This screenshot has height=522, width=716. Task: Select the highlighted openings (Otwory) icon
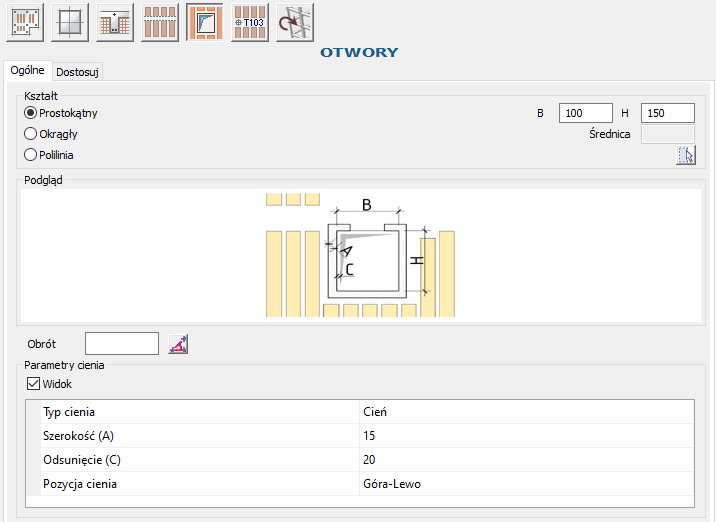[x=204, y=22]
